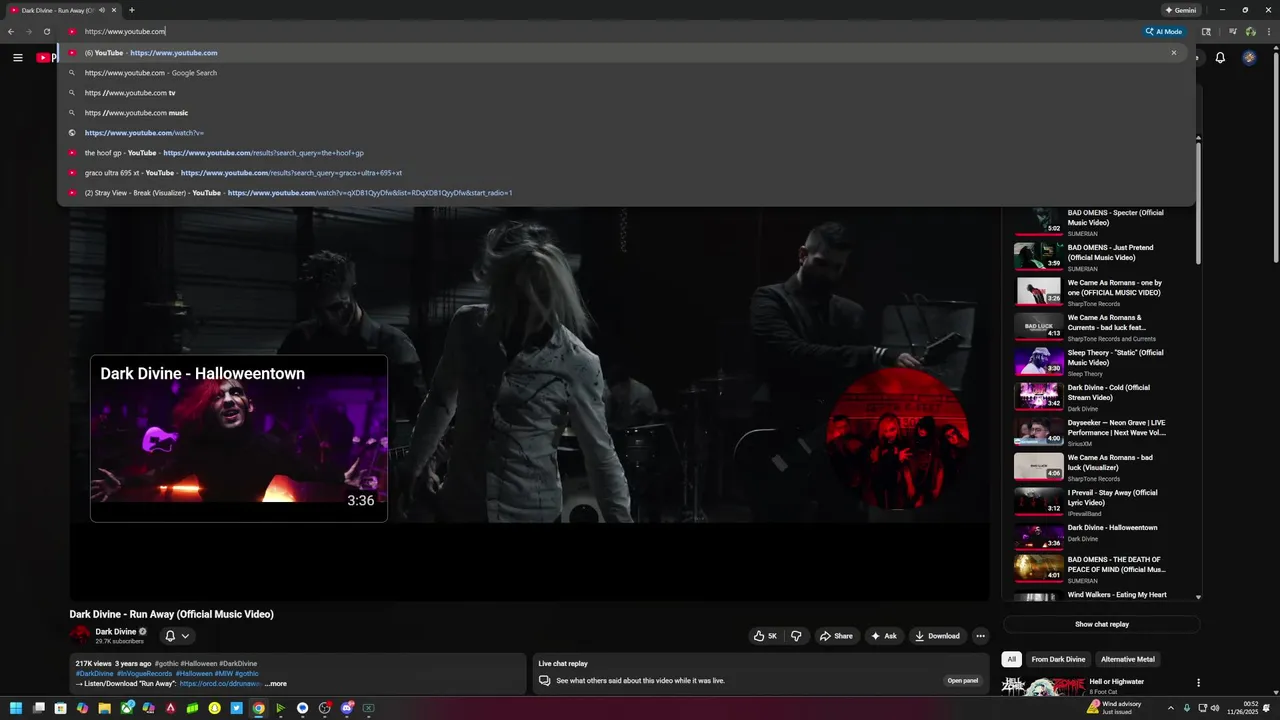The image size is (1280, 720).
Task: Click into the address bar URL text
Action: tap(125, 31)
